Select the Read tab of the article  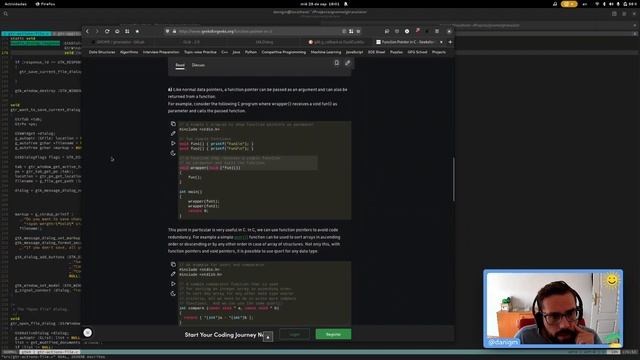(x=180, y=65)
